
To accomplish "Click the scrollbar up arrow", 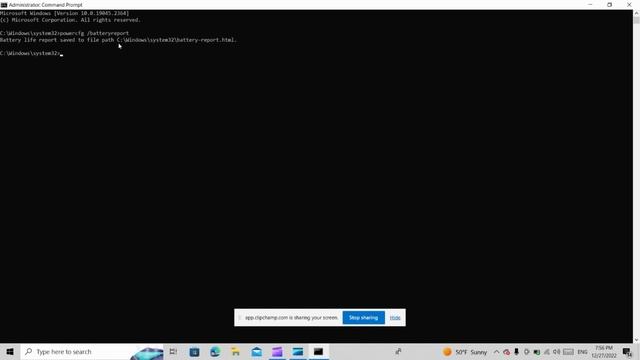I will (636, 13).
